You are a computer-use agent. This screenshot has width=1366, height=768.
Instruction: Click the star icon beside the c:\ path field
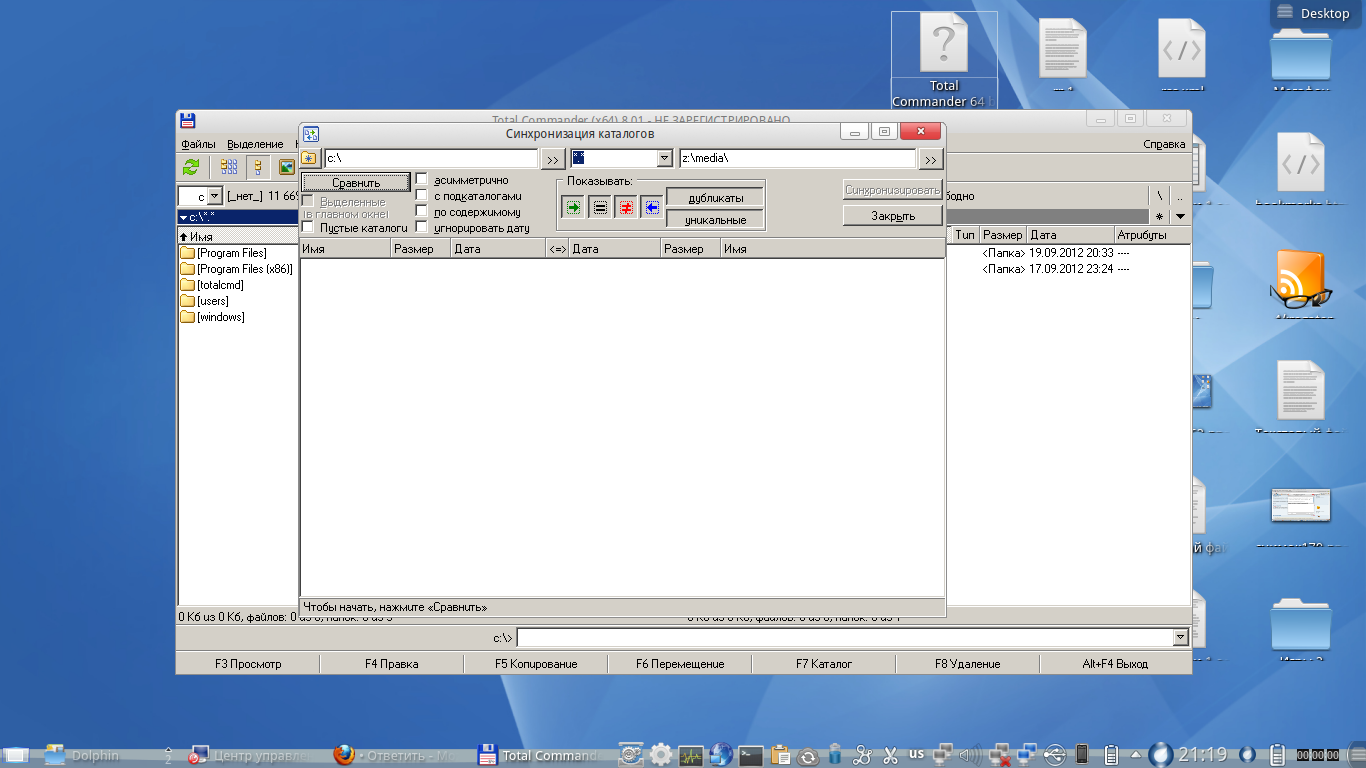(x=310, y=158)
